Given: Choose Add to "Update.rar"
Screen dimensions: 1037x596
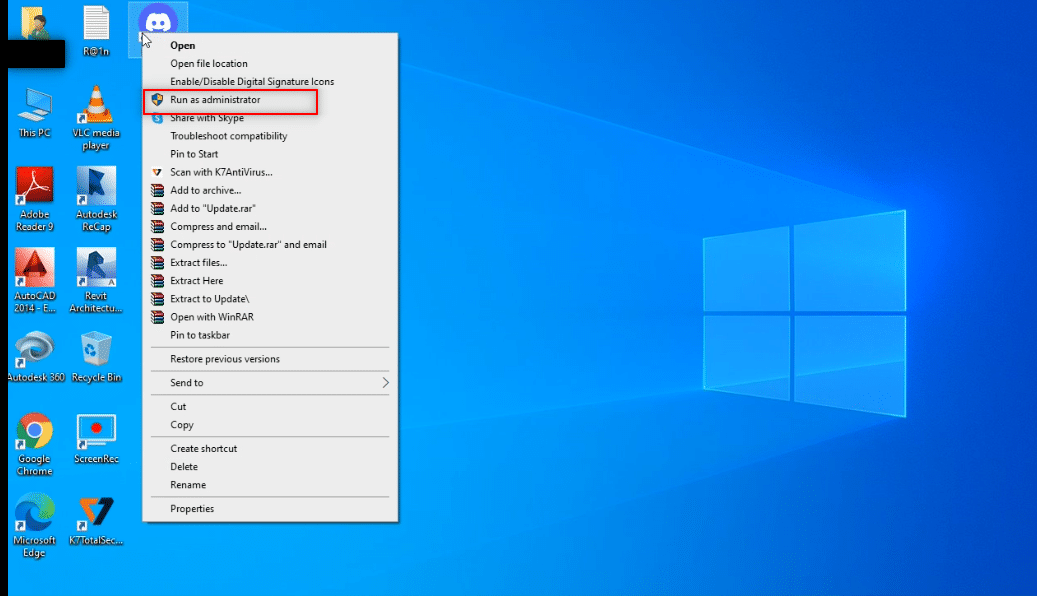Looking at the screenshot, I should click(x=270, y=208).
